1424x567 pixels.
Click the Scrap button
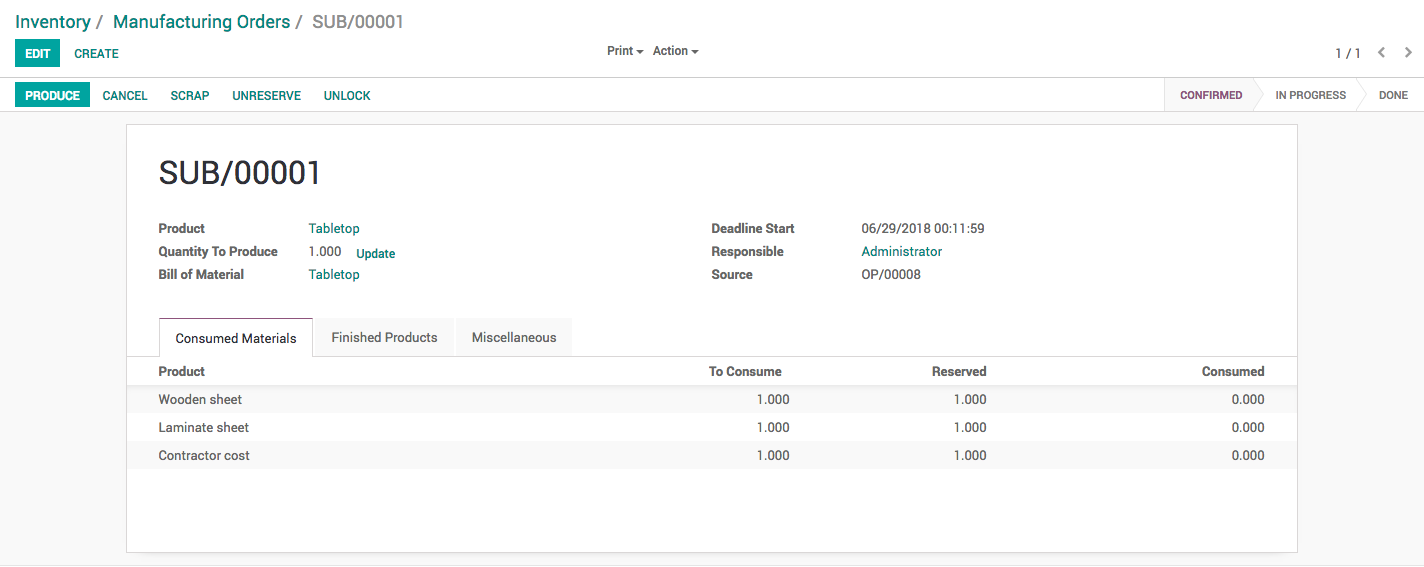point(190,96)
